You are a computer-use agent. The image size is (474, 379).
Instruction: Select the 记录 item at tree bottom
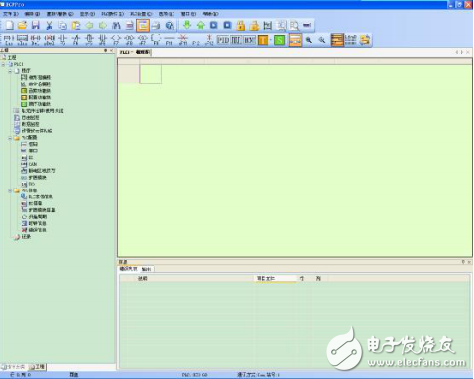tap(22, 237)
